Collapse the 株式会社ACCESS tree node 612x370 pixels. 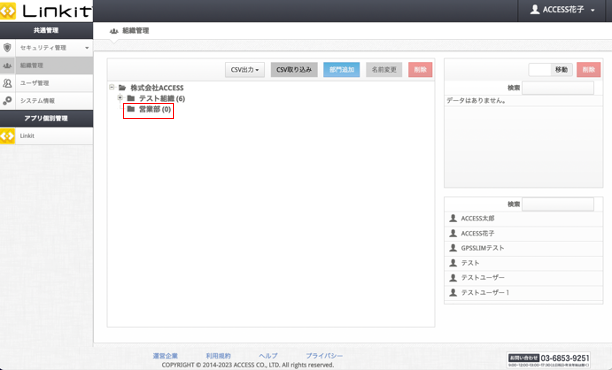tap(112, 87)
